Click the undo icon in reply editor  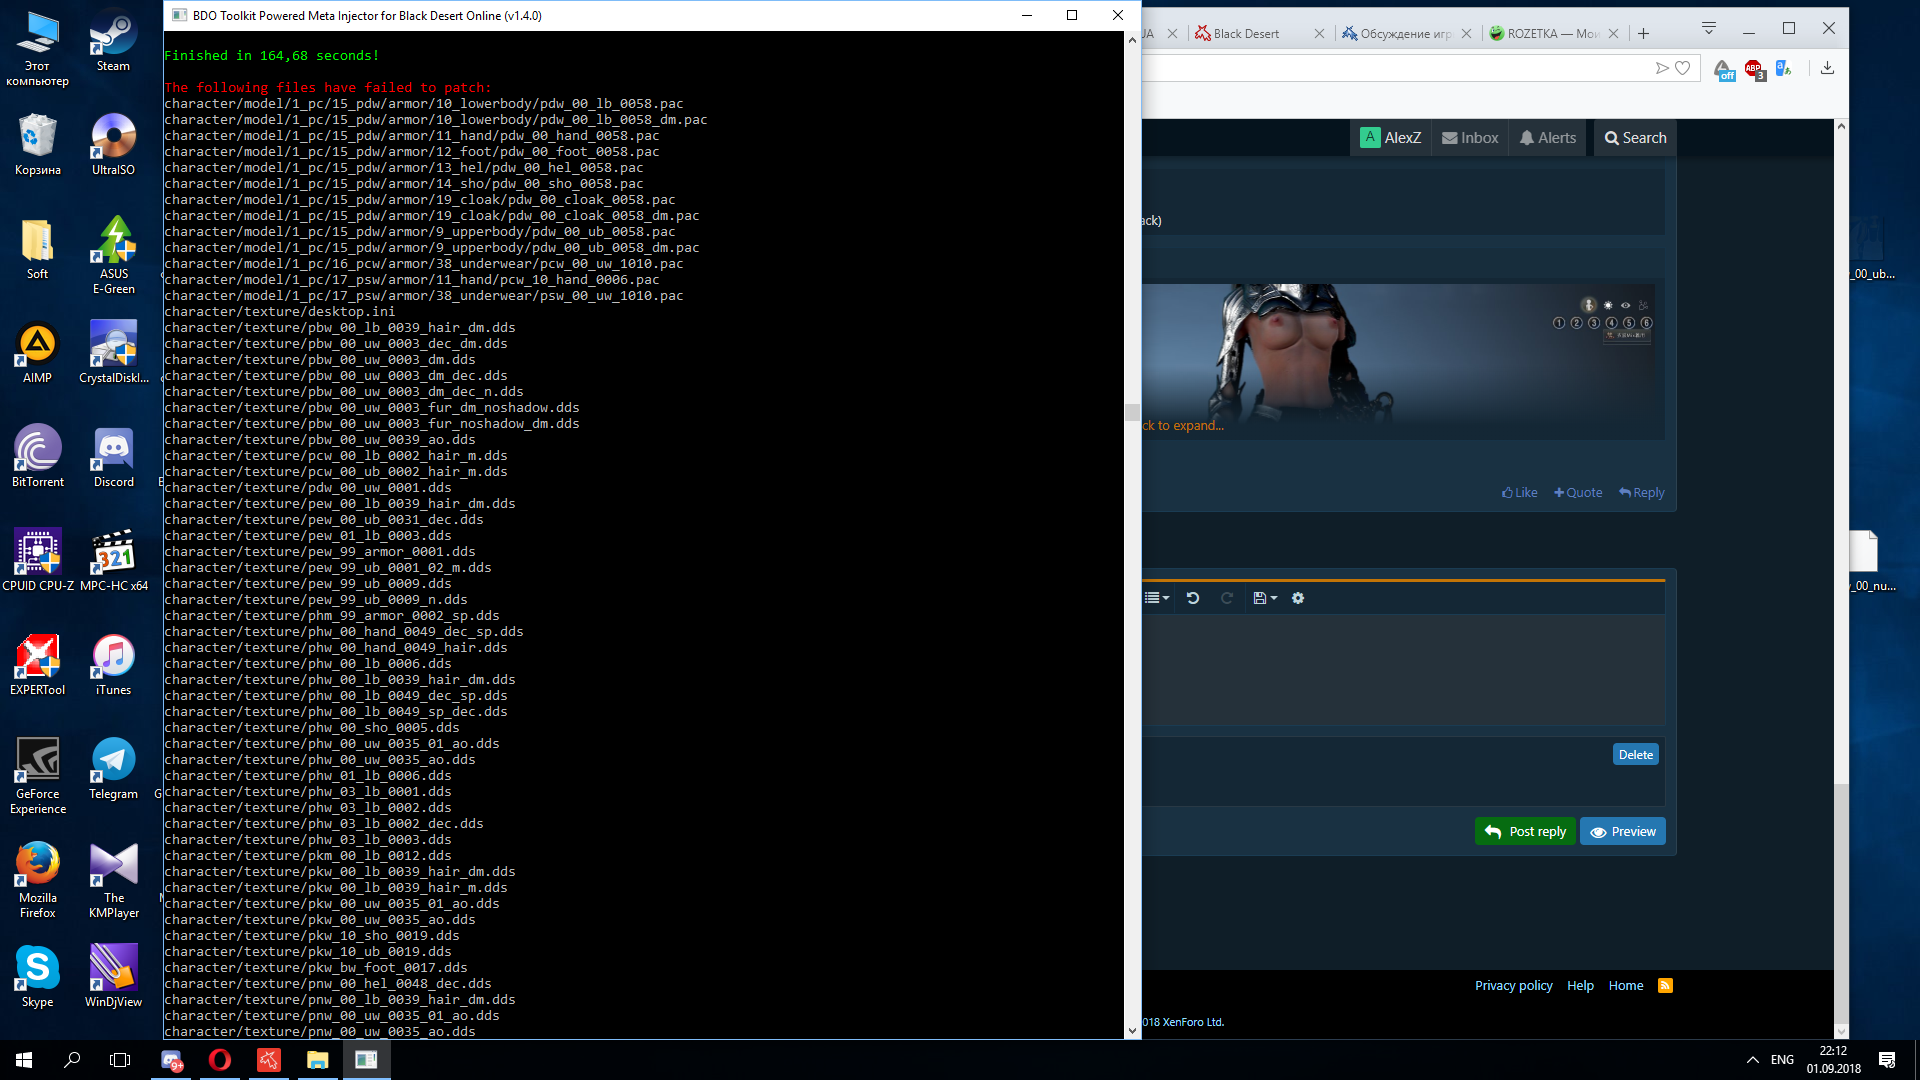click(x=1192, y=598)
